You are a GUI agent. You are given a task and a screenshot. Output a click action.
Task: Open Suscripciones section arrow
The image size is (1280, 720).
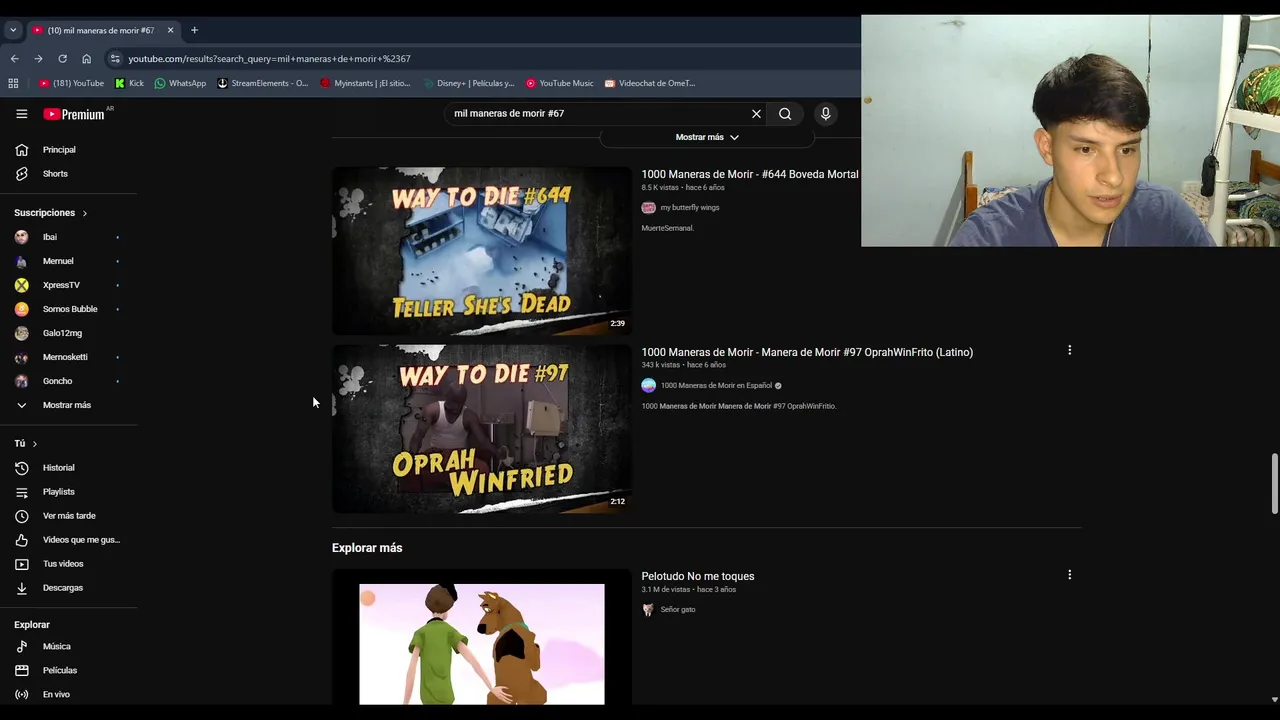pyautogui.click(x=85, y=213)
